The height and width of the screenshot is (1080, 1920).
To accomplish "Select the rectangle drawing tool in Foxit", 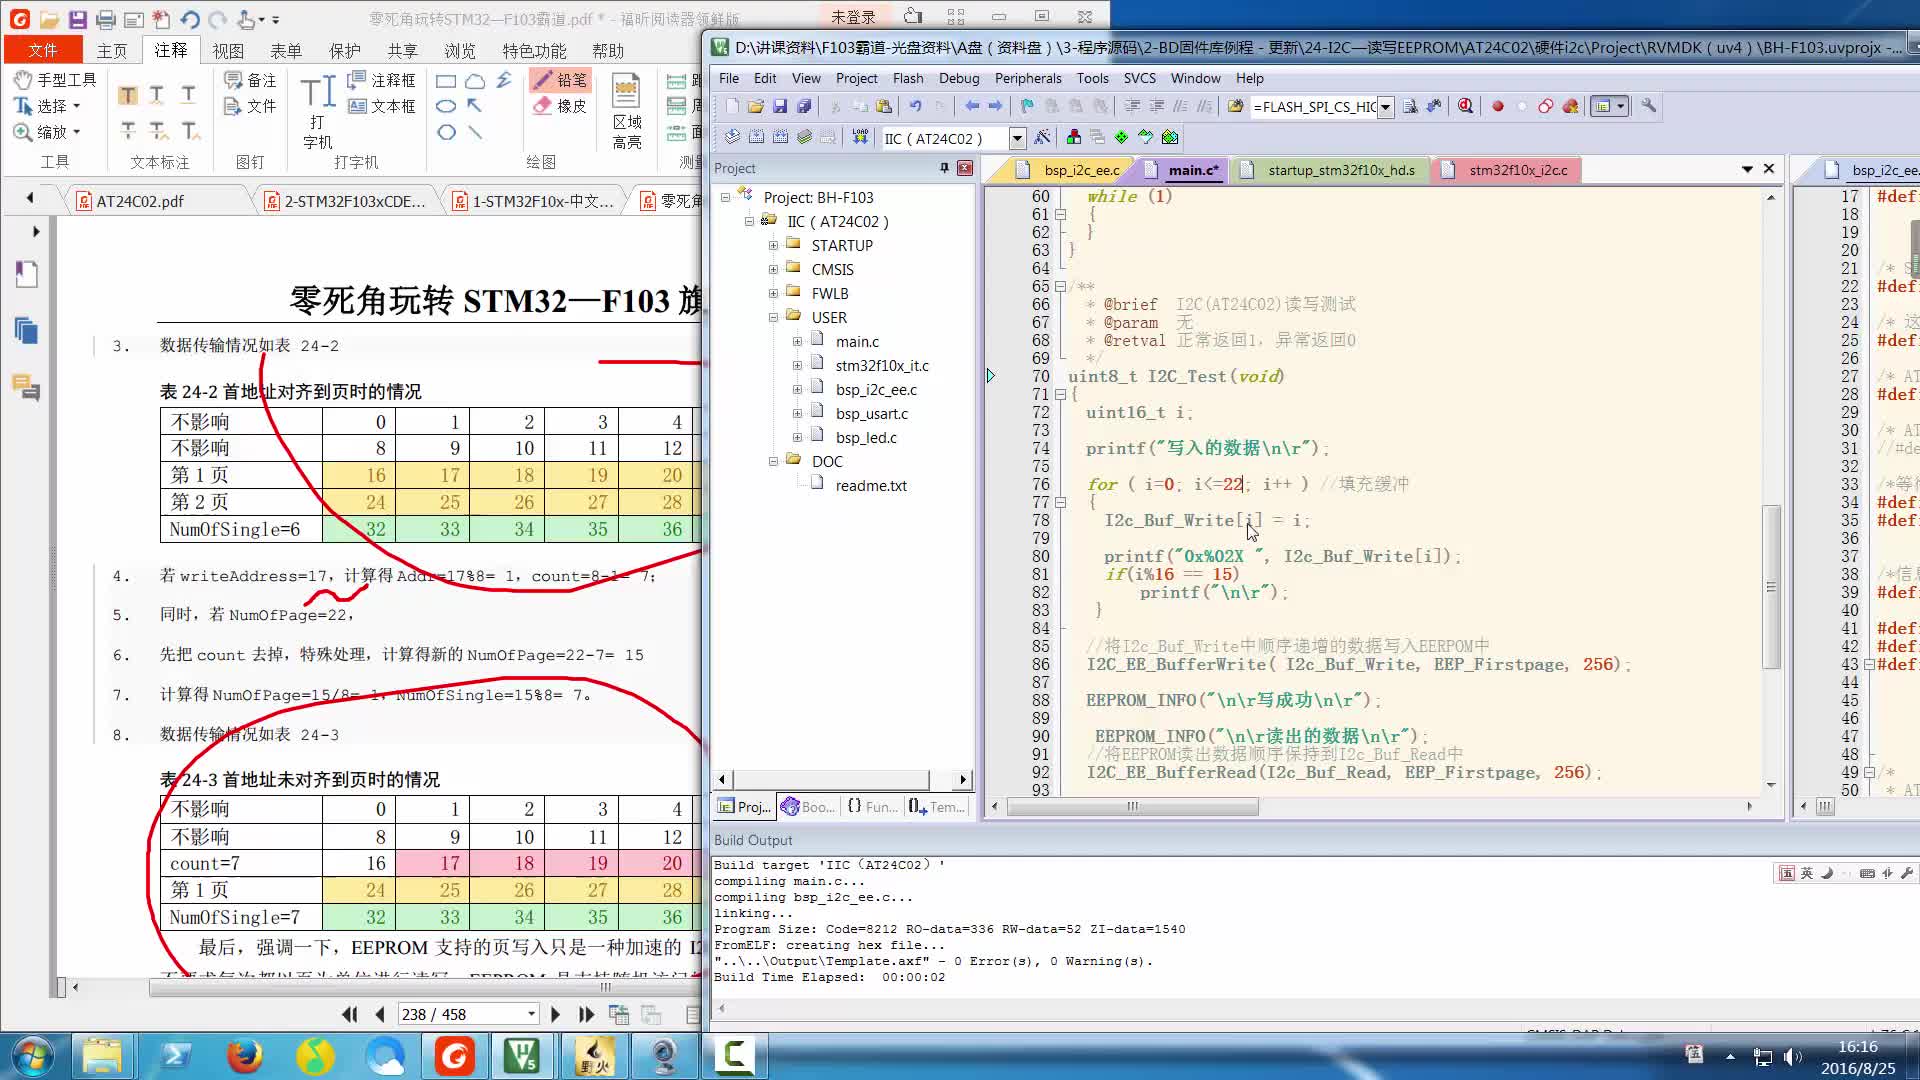I will click(446, 81).
